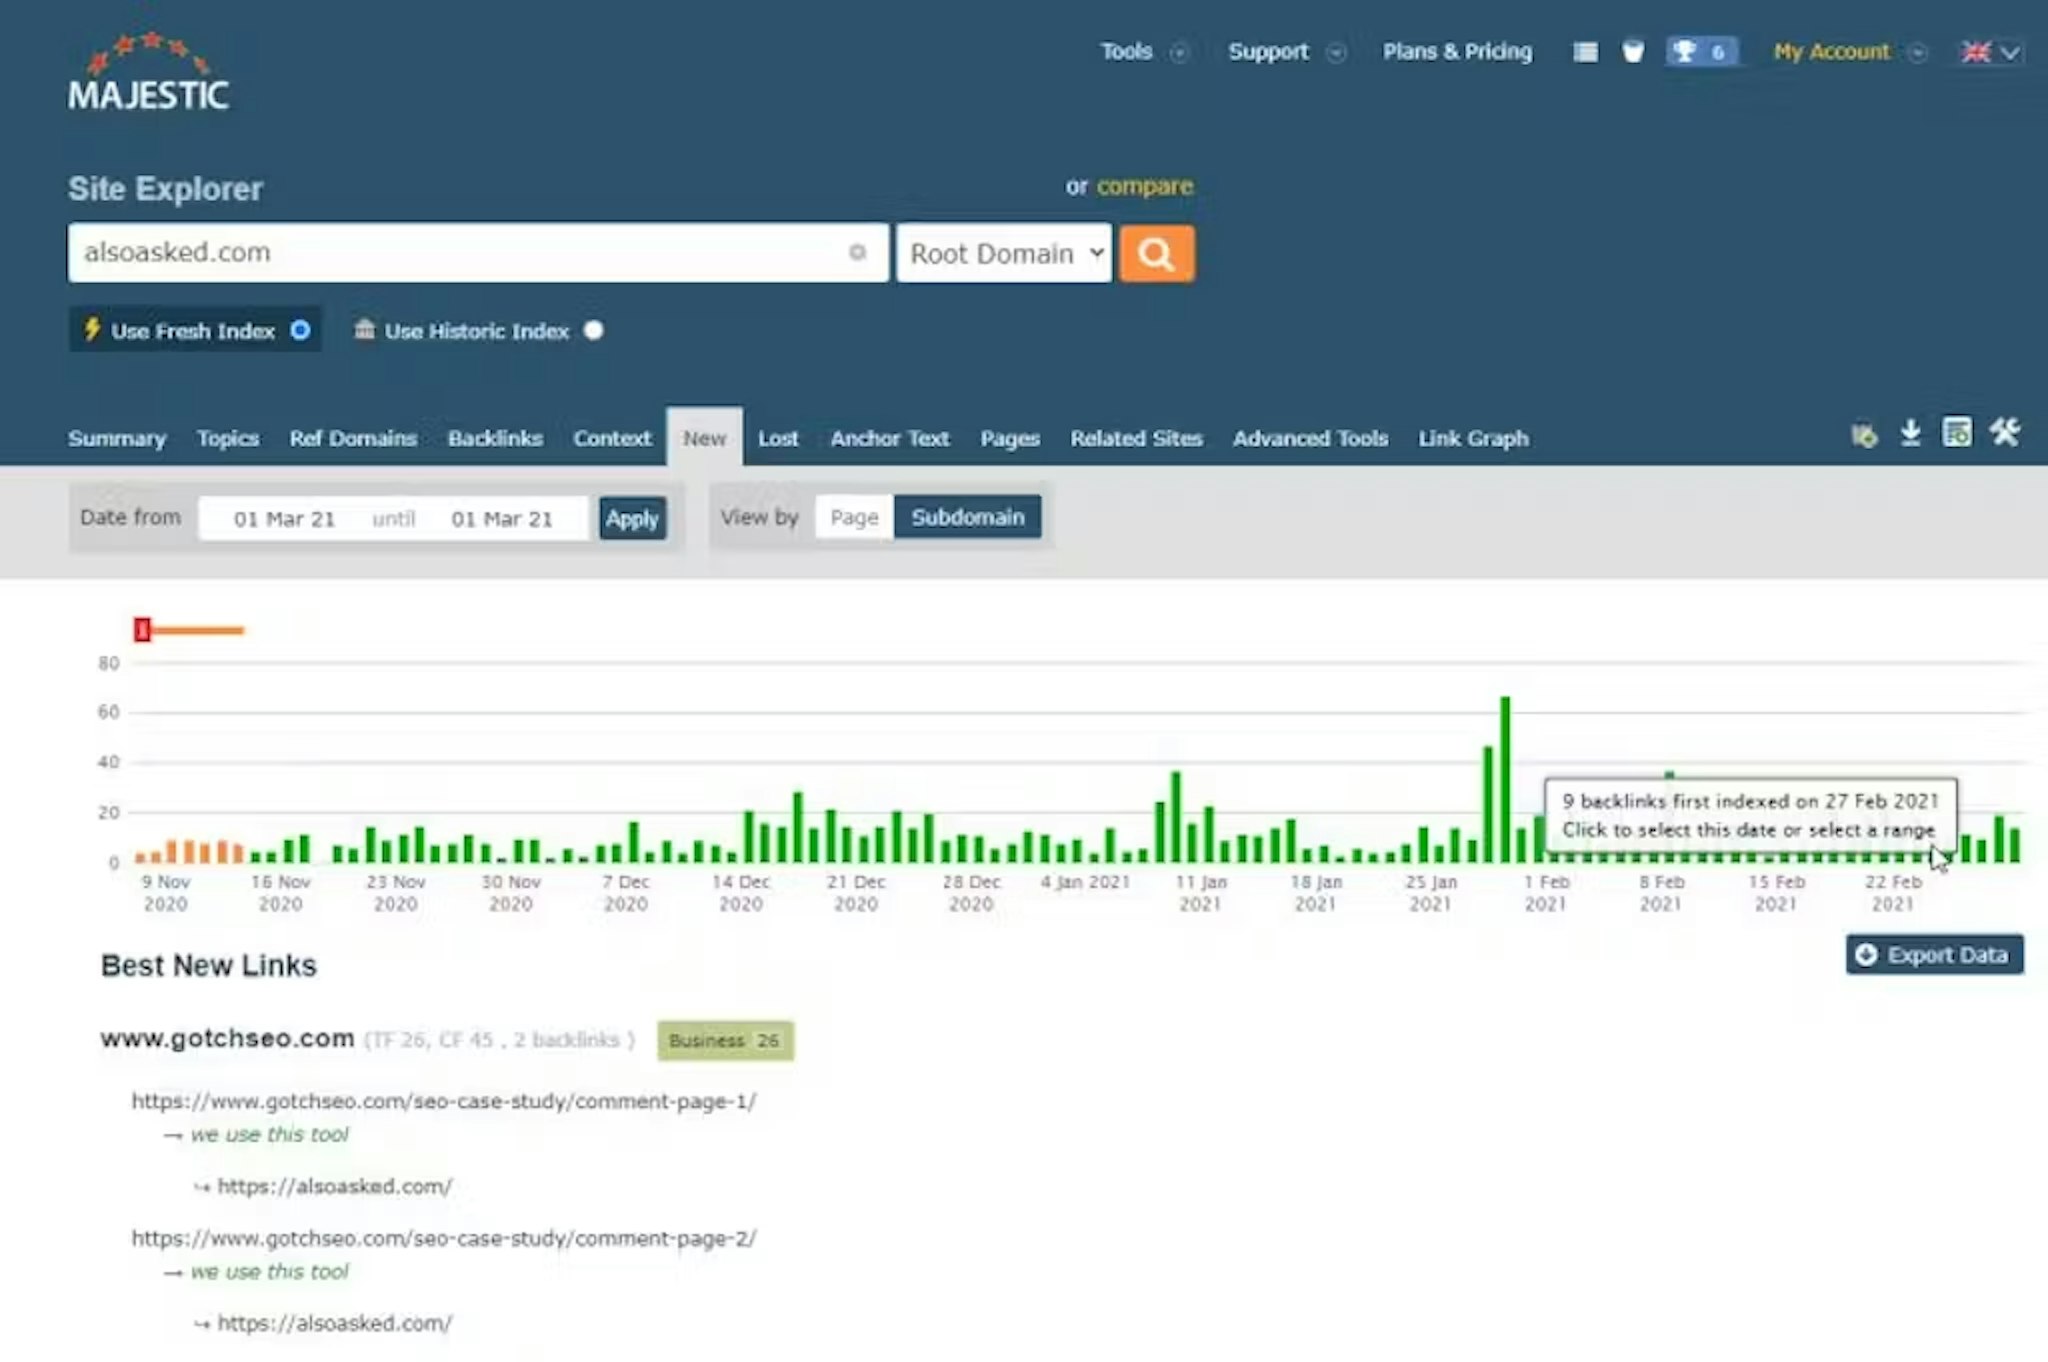2048x1362 pixels.
Task: Click the red range slider handle
Action: (x=142, y=630)
